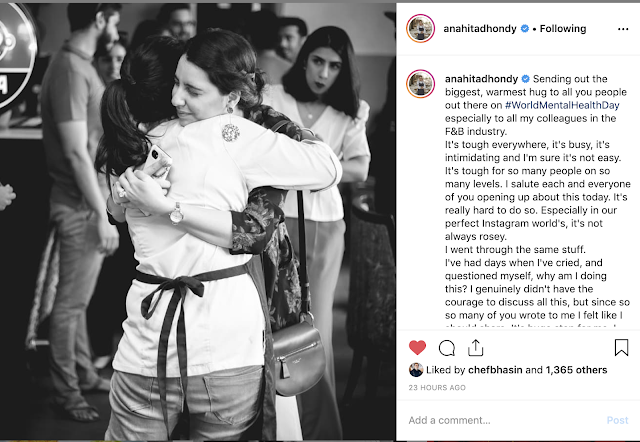View anahitadhondy story from header profile picture

pyautogui.click(x=420, y=29)
